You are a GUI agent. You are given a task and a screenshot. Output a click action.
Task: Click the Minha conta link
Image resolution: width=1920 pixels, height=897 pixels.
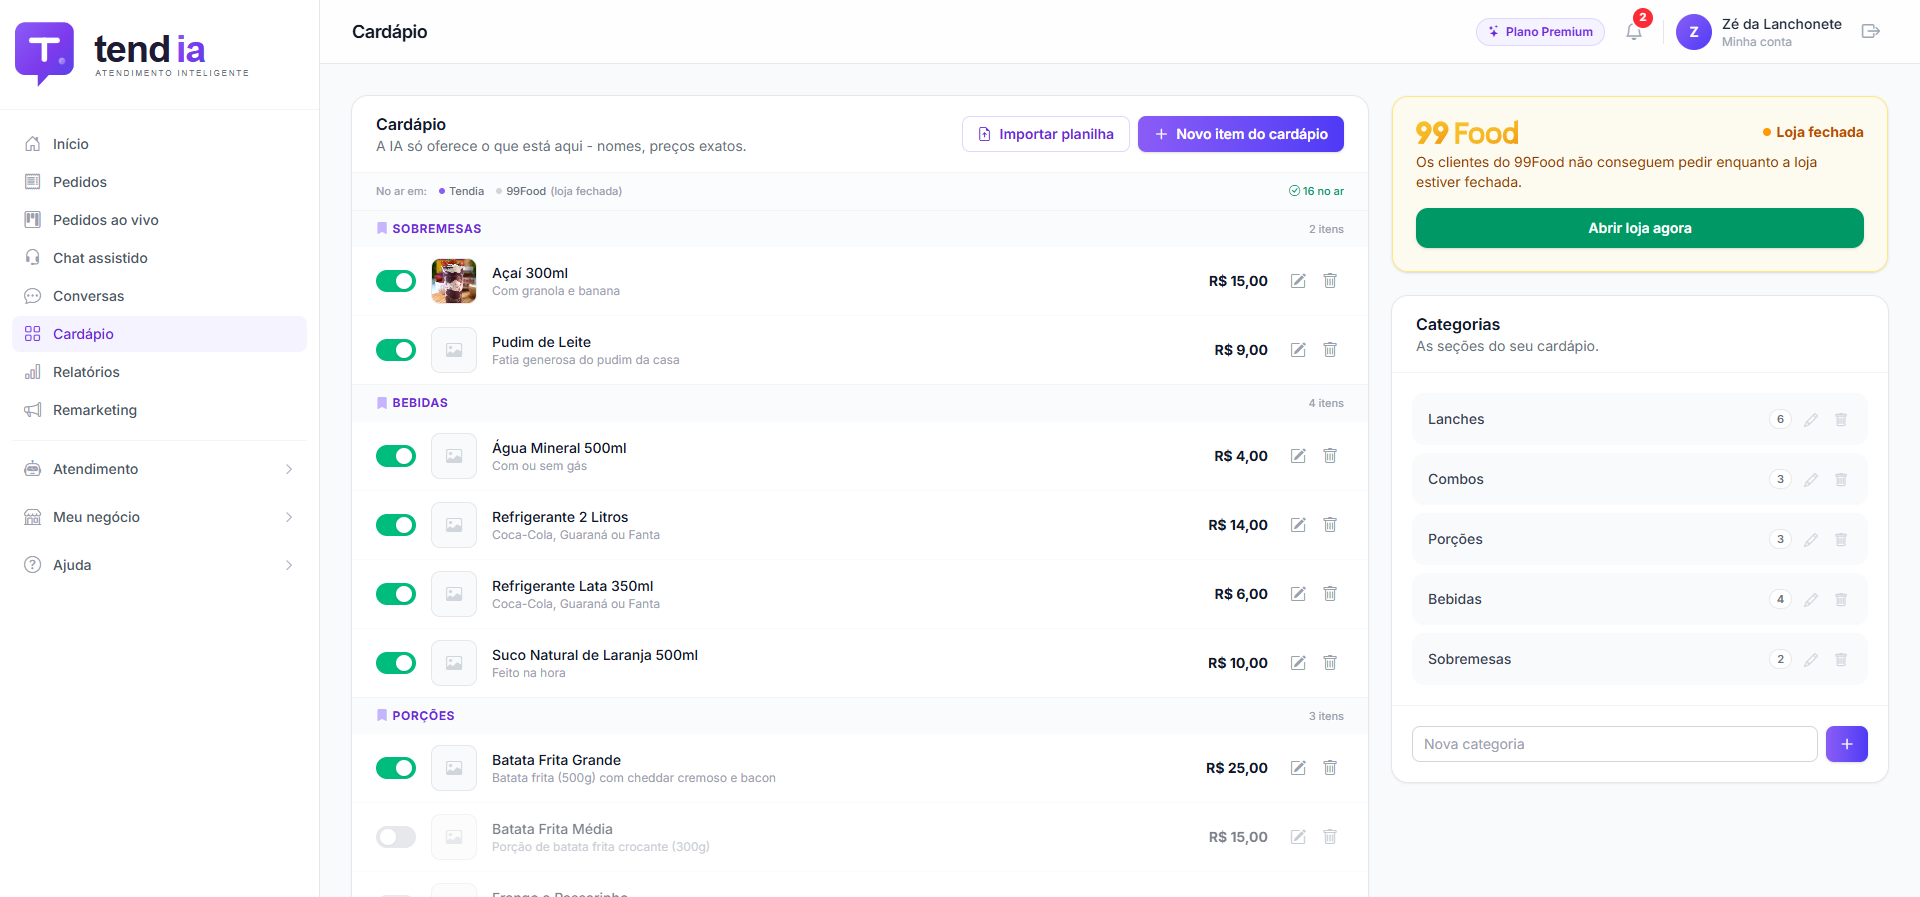point(1757,42)
